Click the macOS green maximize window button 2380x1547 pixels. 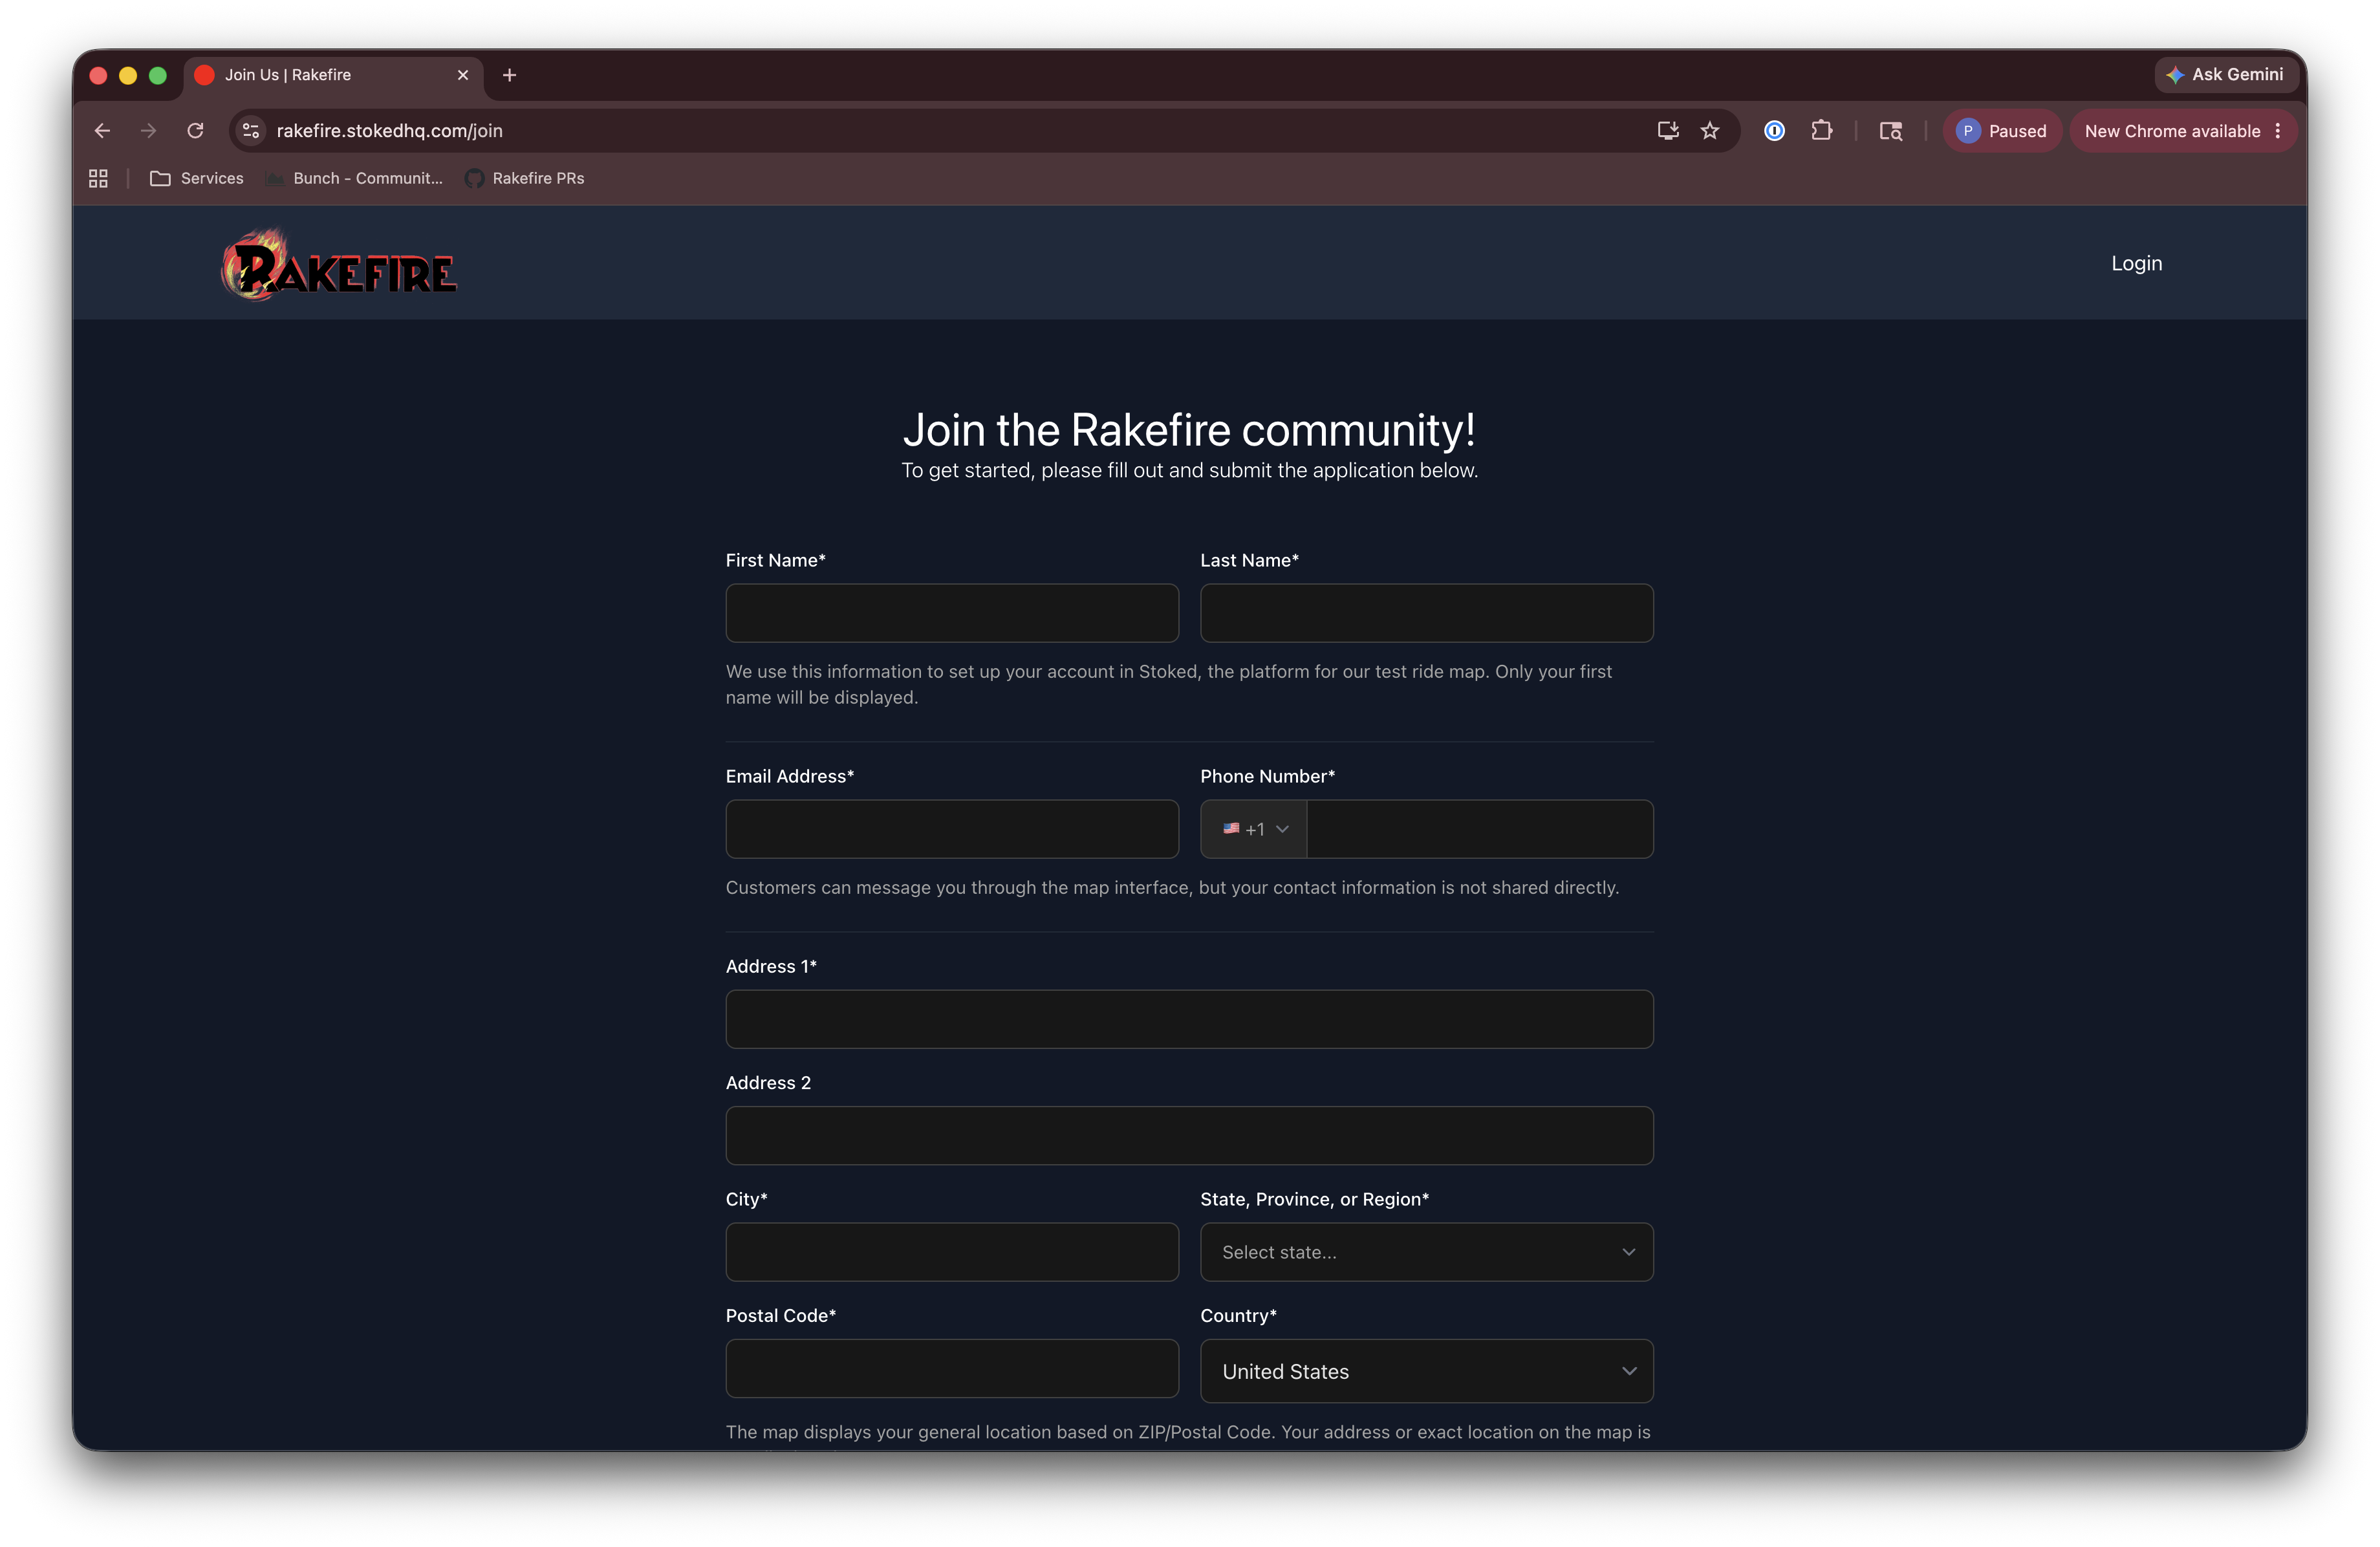158,75
